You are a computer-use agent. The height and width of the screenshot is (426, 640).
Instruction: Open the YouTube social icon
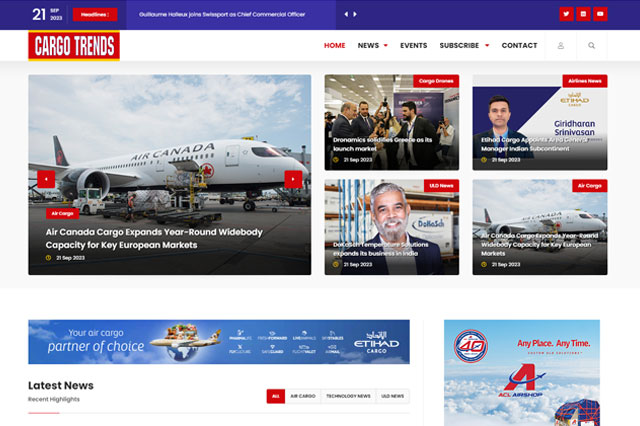600,14
